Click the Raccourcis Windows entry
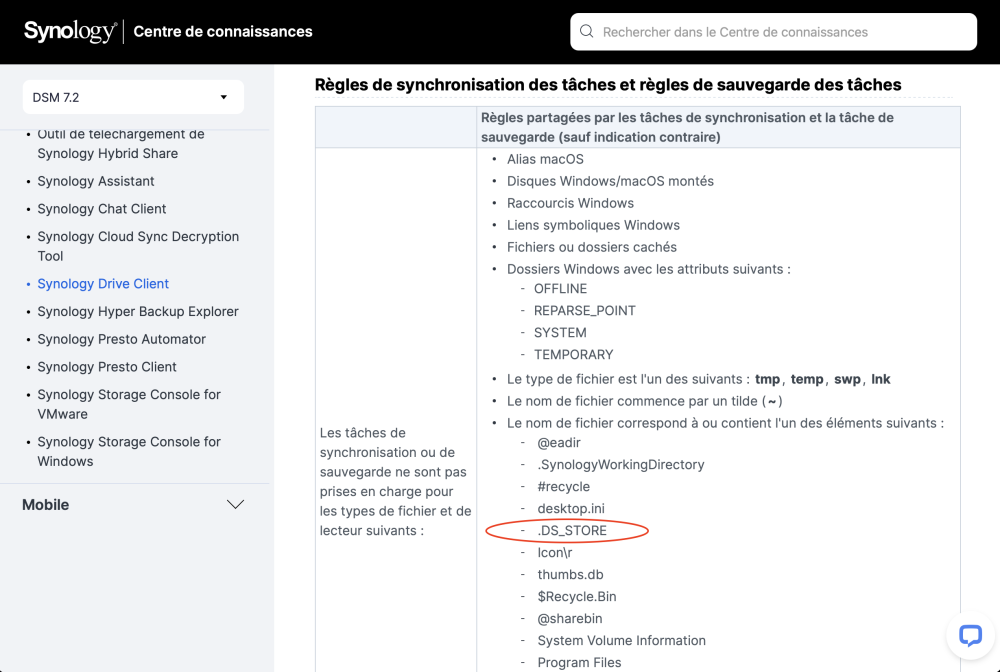 [x=570, y=203]
